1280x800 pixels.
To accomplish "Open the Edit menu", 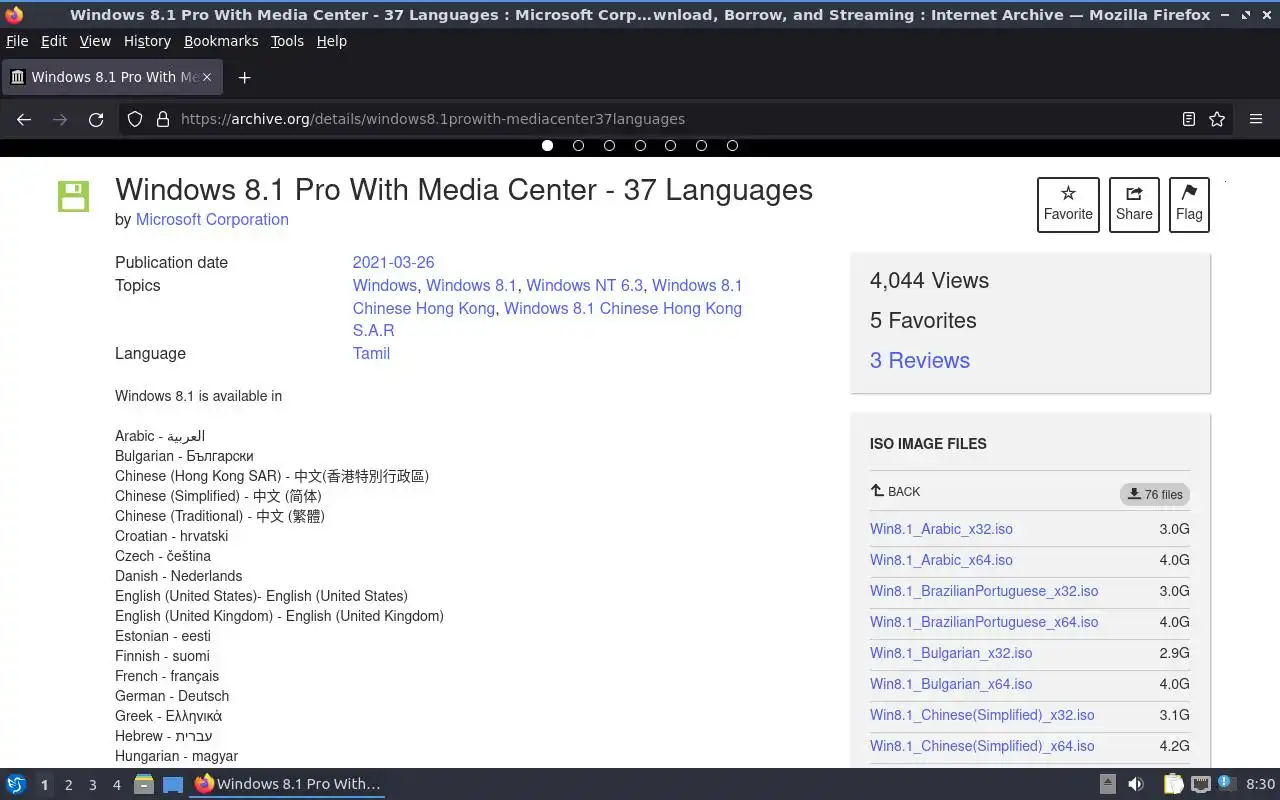I will [x=54, y=41].
